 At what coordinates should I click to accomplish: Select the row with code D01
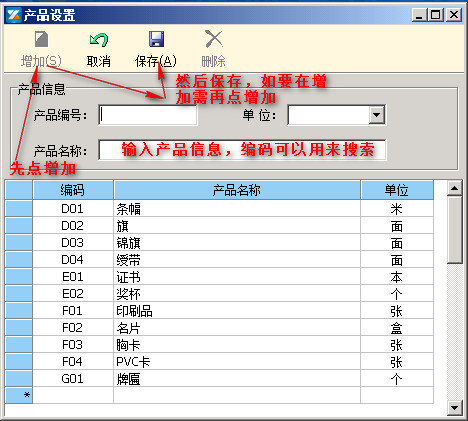220,209
